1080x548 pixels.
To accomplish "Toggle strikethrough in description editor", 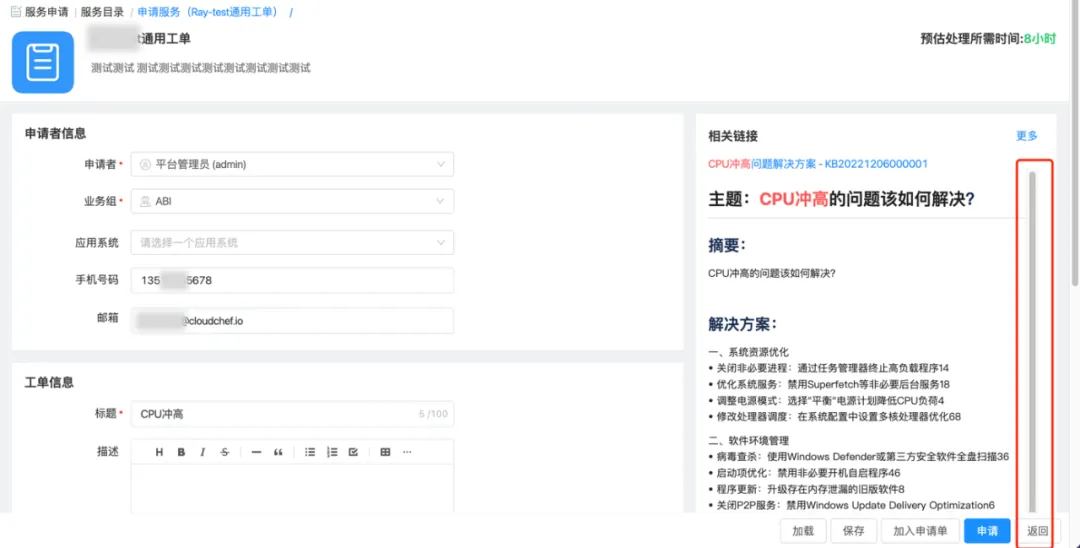I will (225, 452).
